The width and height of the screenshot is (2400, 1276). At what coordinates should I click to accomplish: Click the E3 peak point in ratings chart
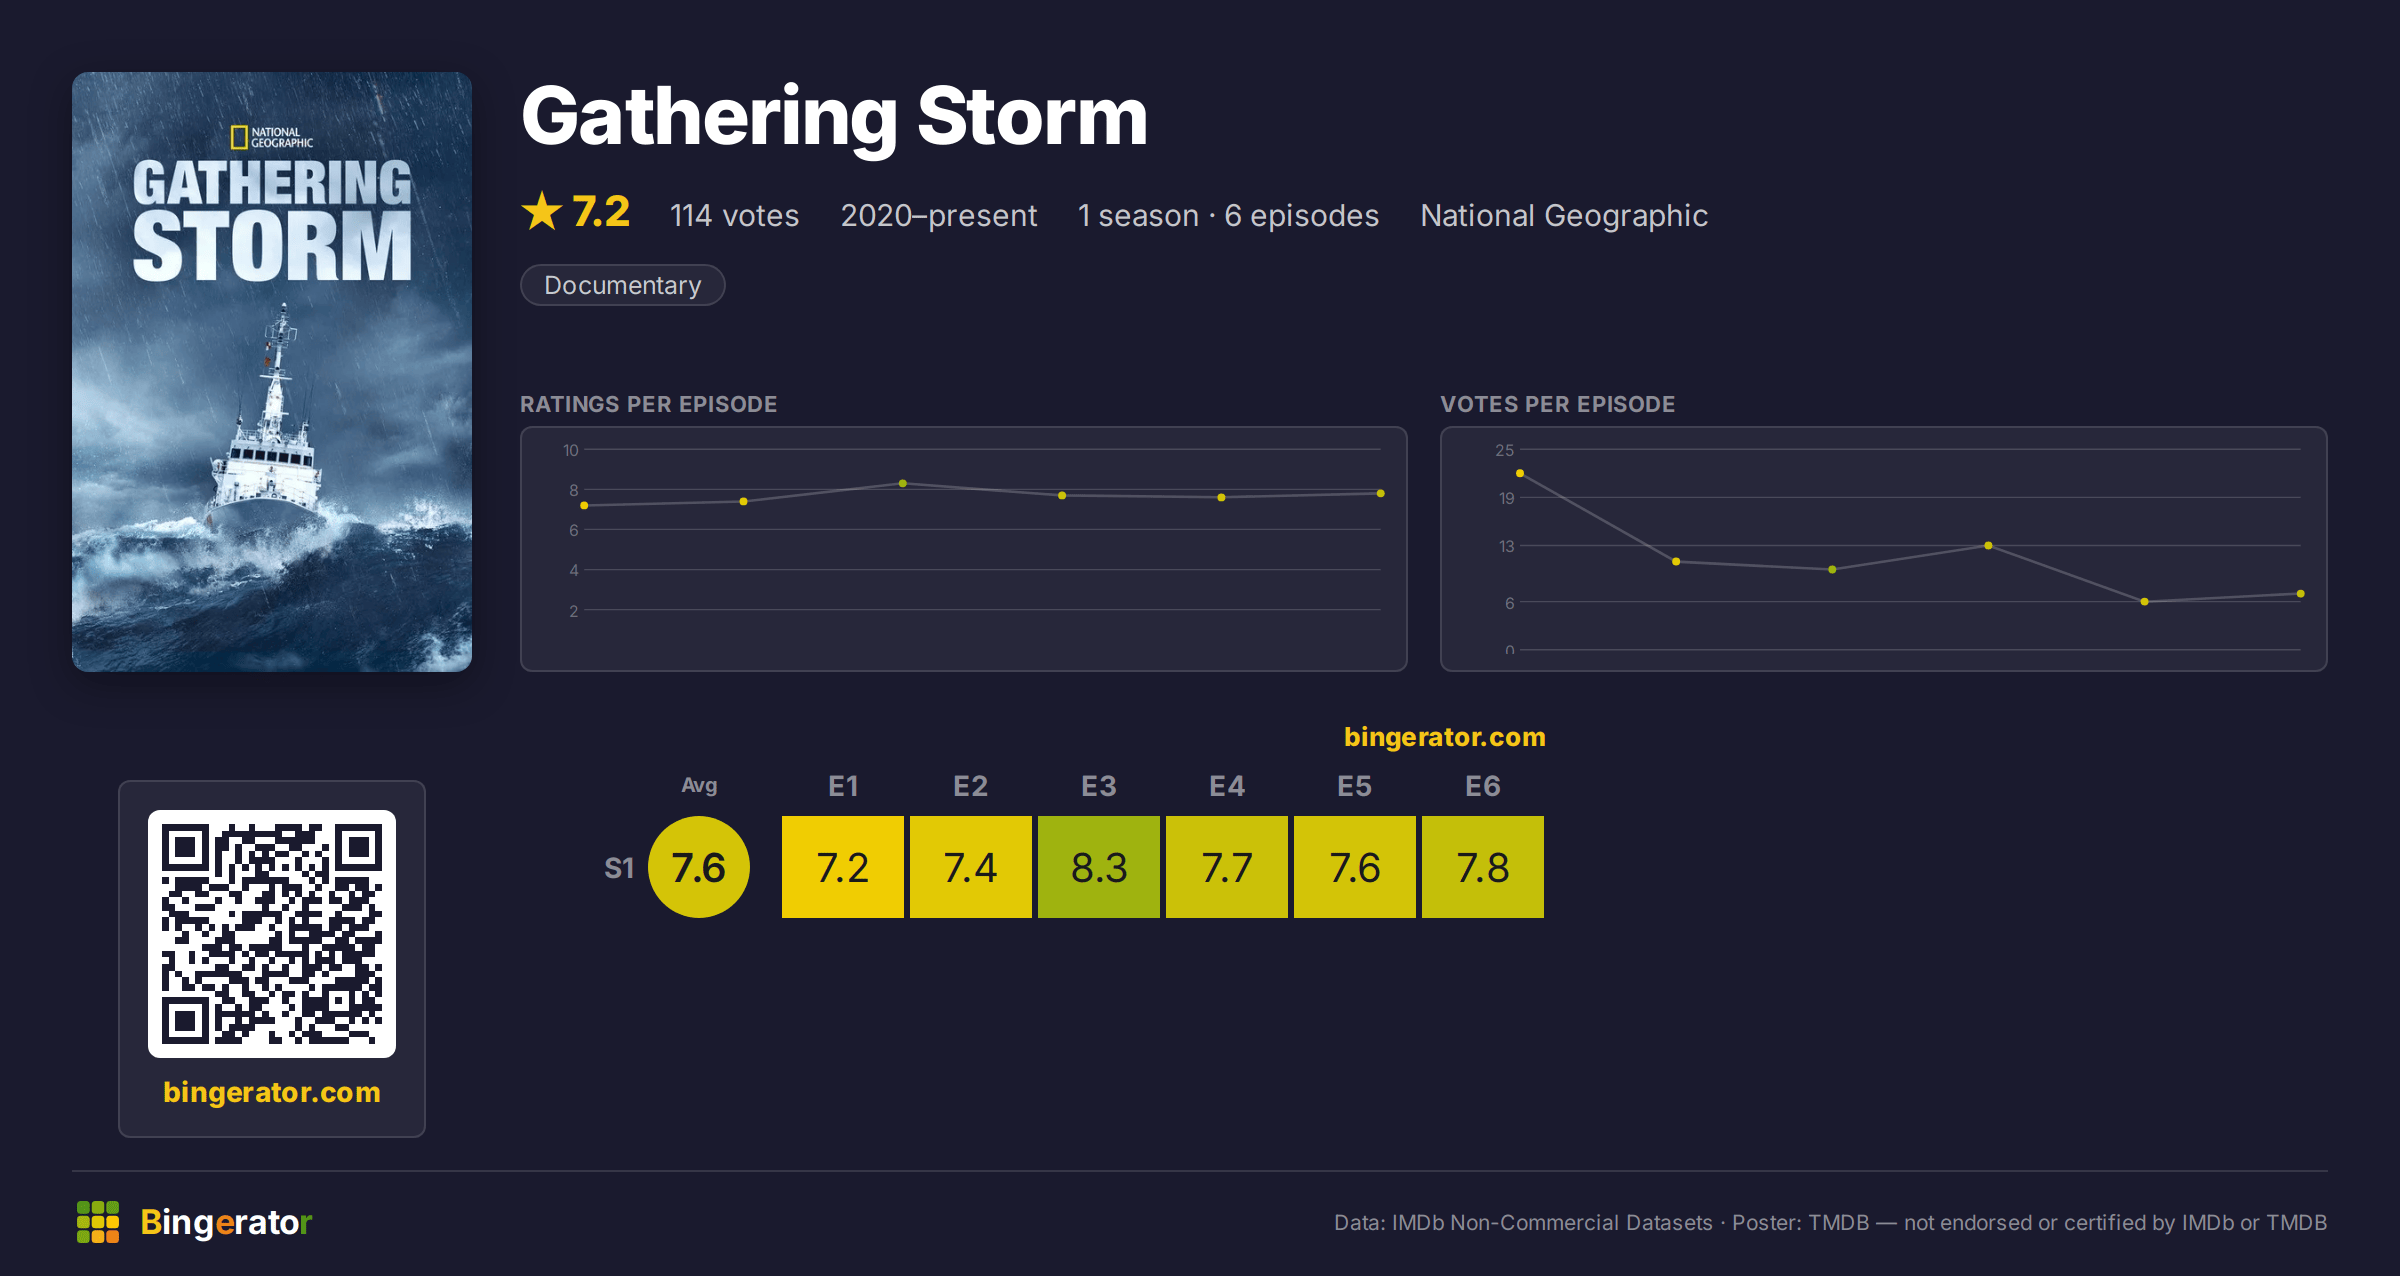[x=903, y=483]
